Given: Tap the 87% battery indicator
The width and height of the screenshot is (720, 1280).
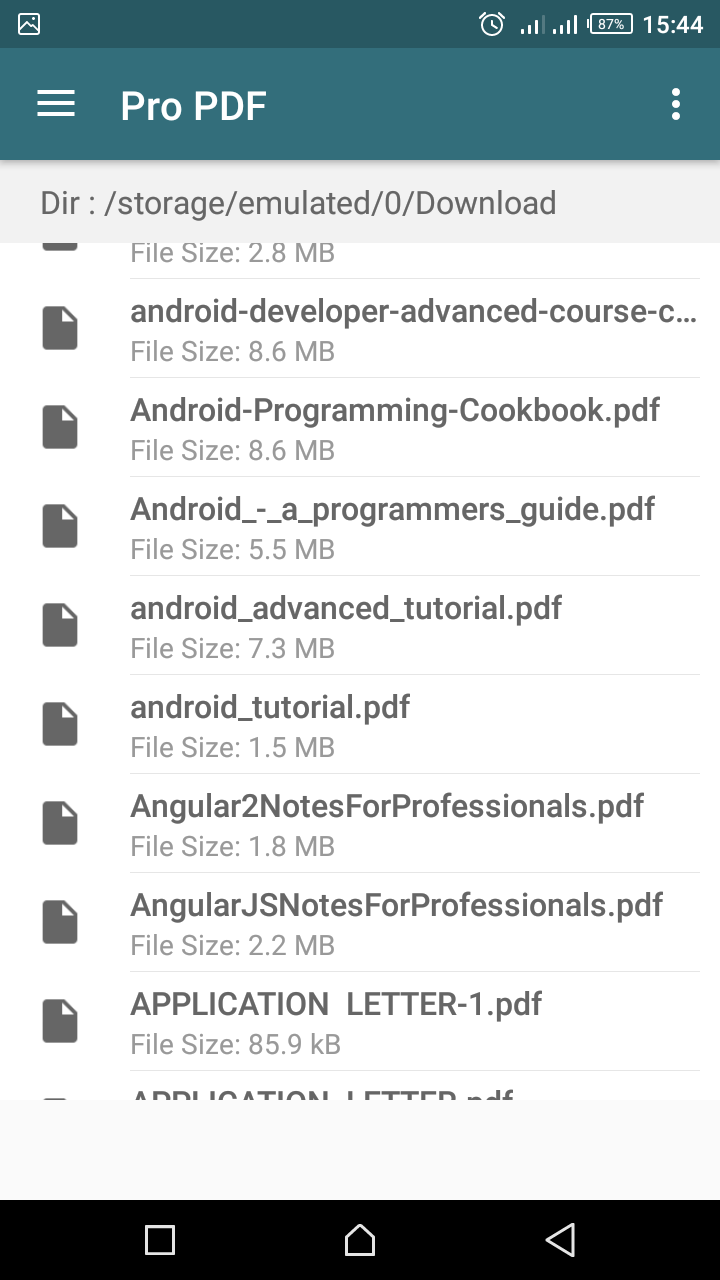Looking at the screenshot, I should pyautogui.click(x=610, y=24).
